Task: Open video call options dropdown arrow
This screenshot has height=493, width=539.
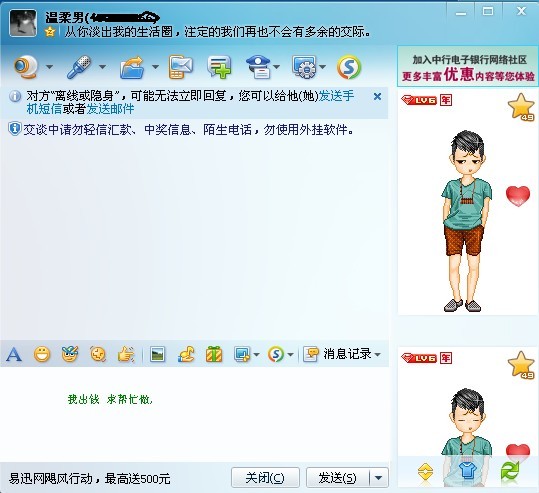Action: pyautogui.click(x=50, y=67)
